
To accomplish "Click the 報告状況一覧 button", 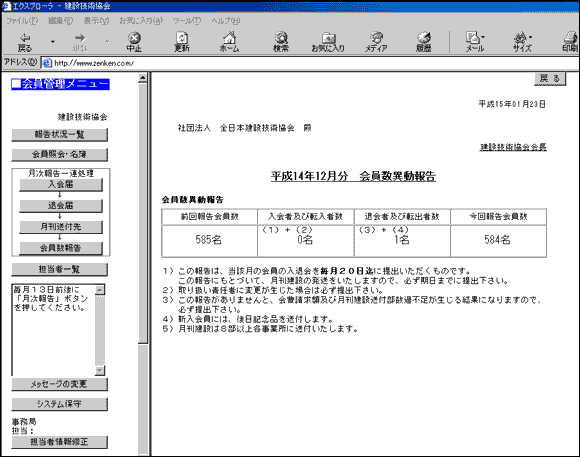I will 60,135.
